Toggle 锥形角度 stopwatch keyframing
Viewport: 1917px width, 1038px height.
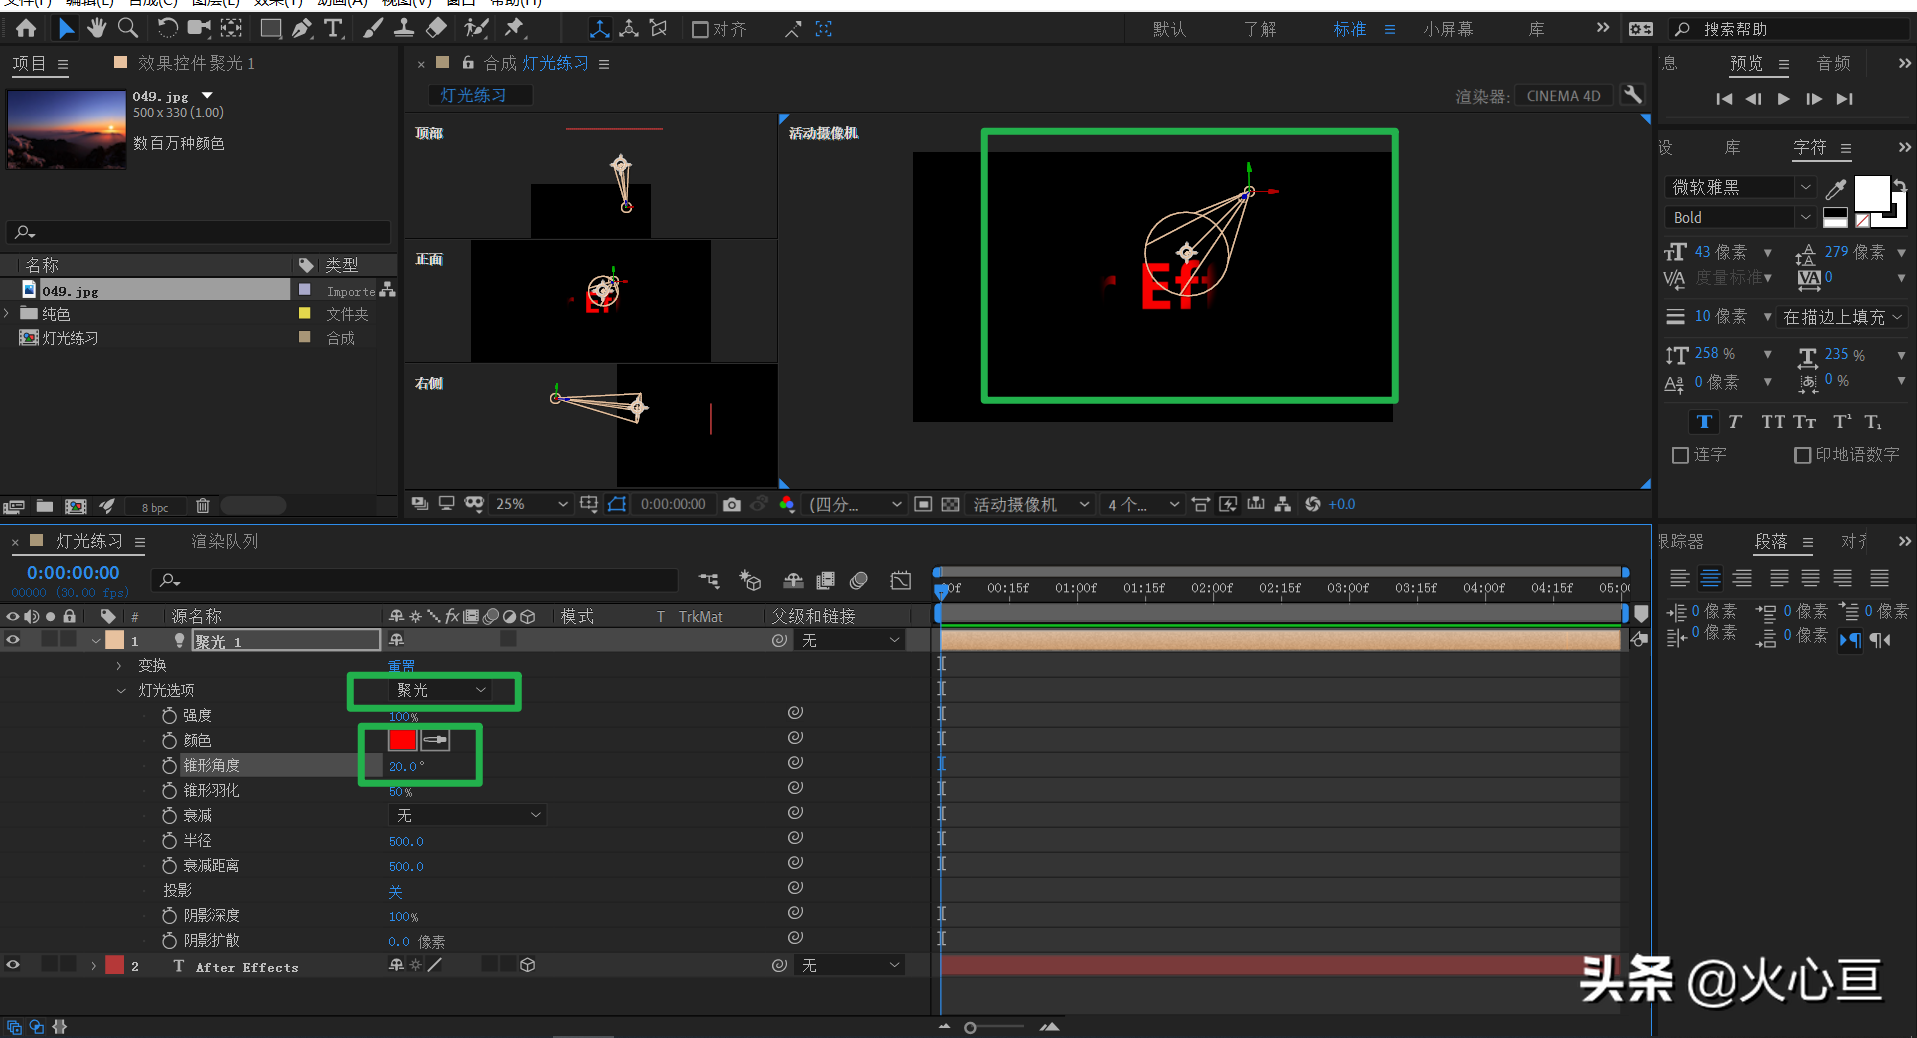coord(170,766)
